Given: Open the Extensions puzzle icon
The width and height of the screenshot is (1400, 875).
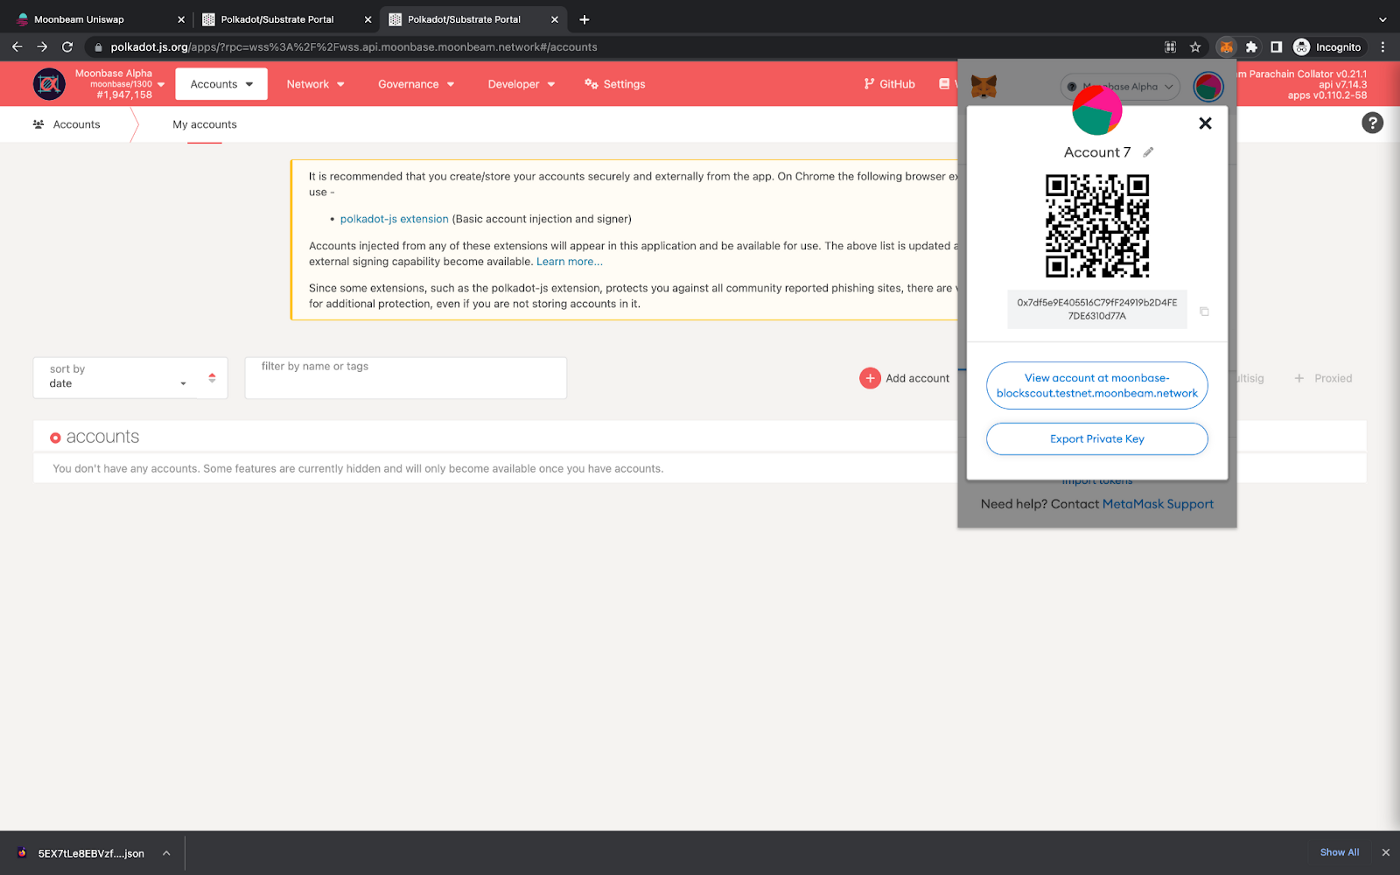Looking at the screenshot, I should coord(1251,47).
